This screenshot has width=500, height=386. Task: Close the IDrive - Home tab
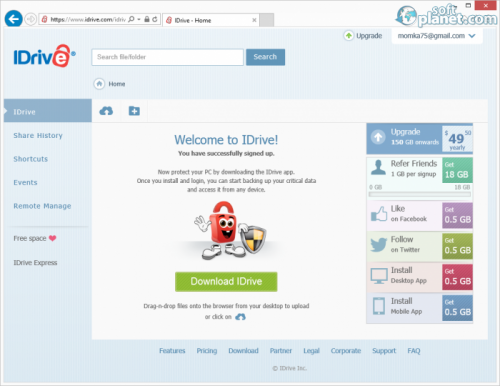coord(254,20)
